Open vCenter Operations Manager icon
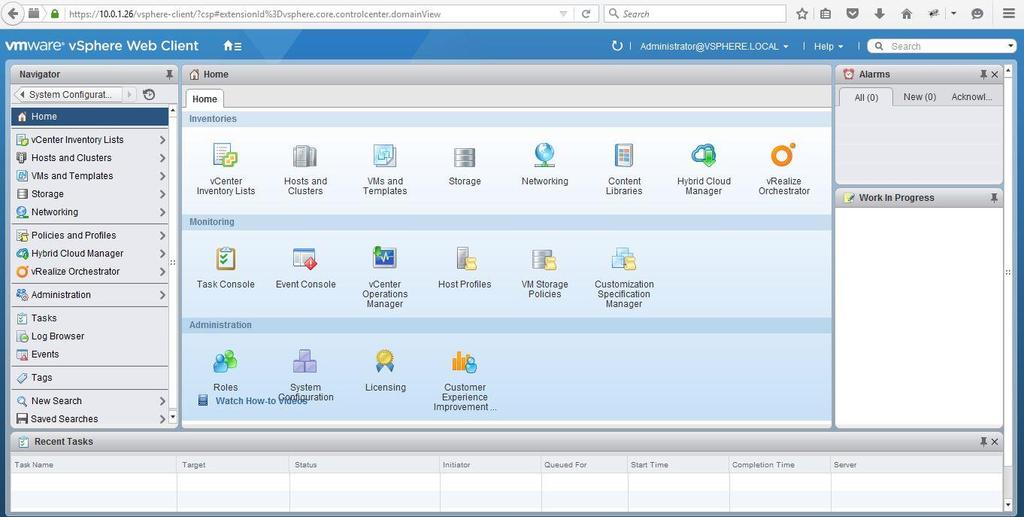Image resolution: width=1024 pixels, height=517 pixels. pos(385,257)
